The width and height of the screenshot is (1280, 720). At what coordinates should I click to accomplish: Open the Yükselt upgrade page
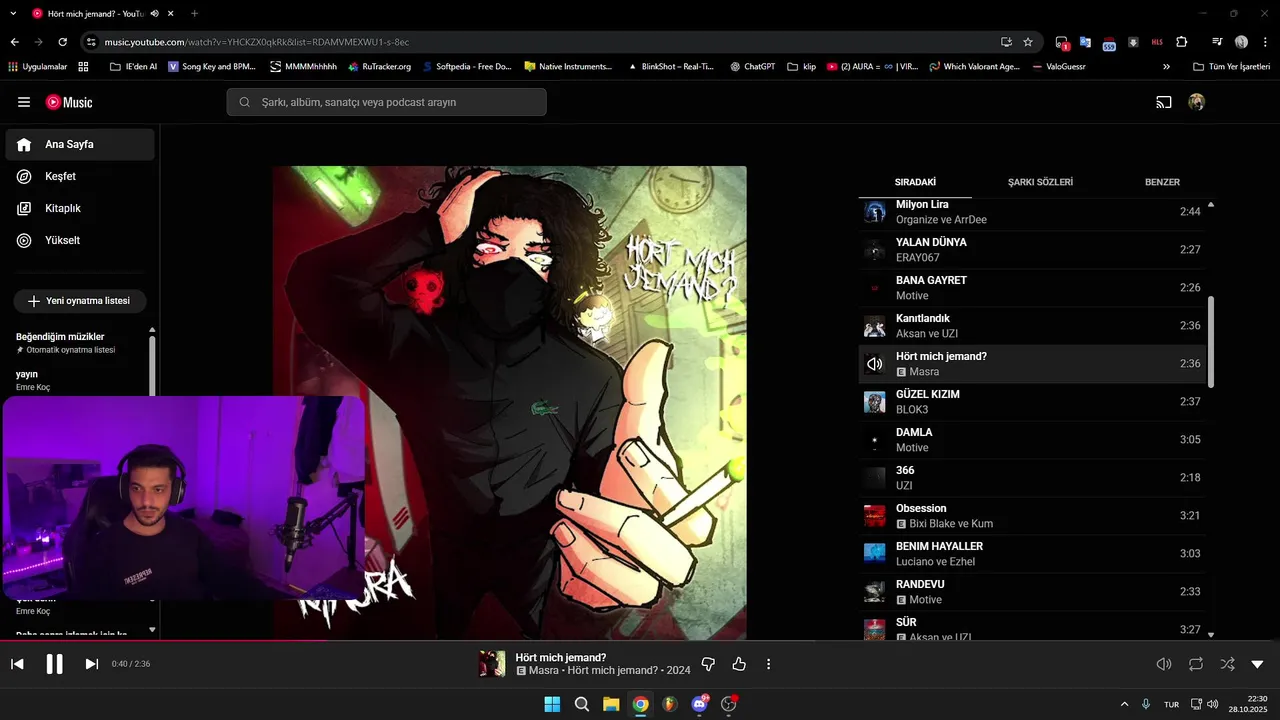pos(80,240)
